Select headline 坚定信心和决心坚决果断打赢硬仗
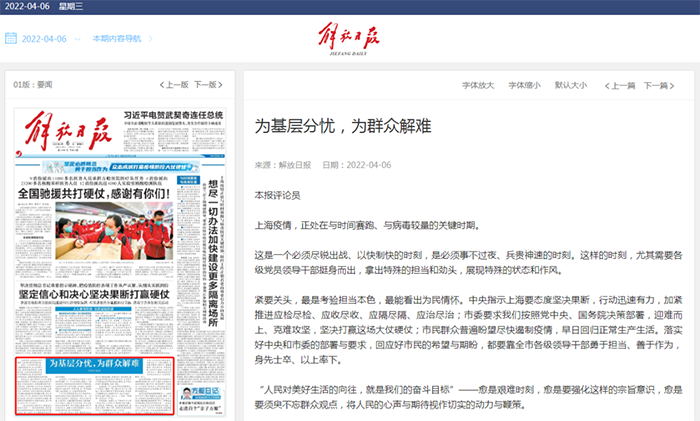Viewport: 700px width, 421px height. coord(94,294)
